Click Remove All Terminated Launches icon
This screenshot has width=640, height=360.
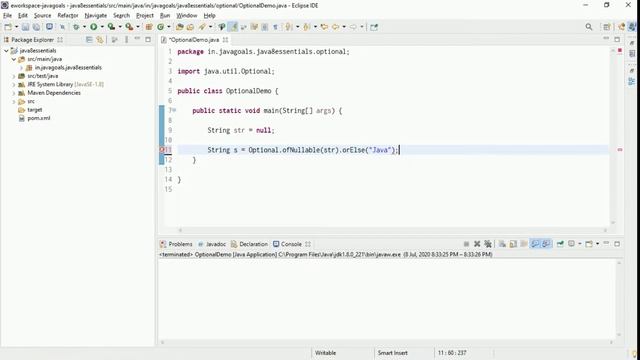tap(488, 244)
